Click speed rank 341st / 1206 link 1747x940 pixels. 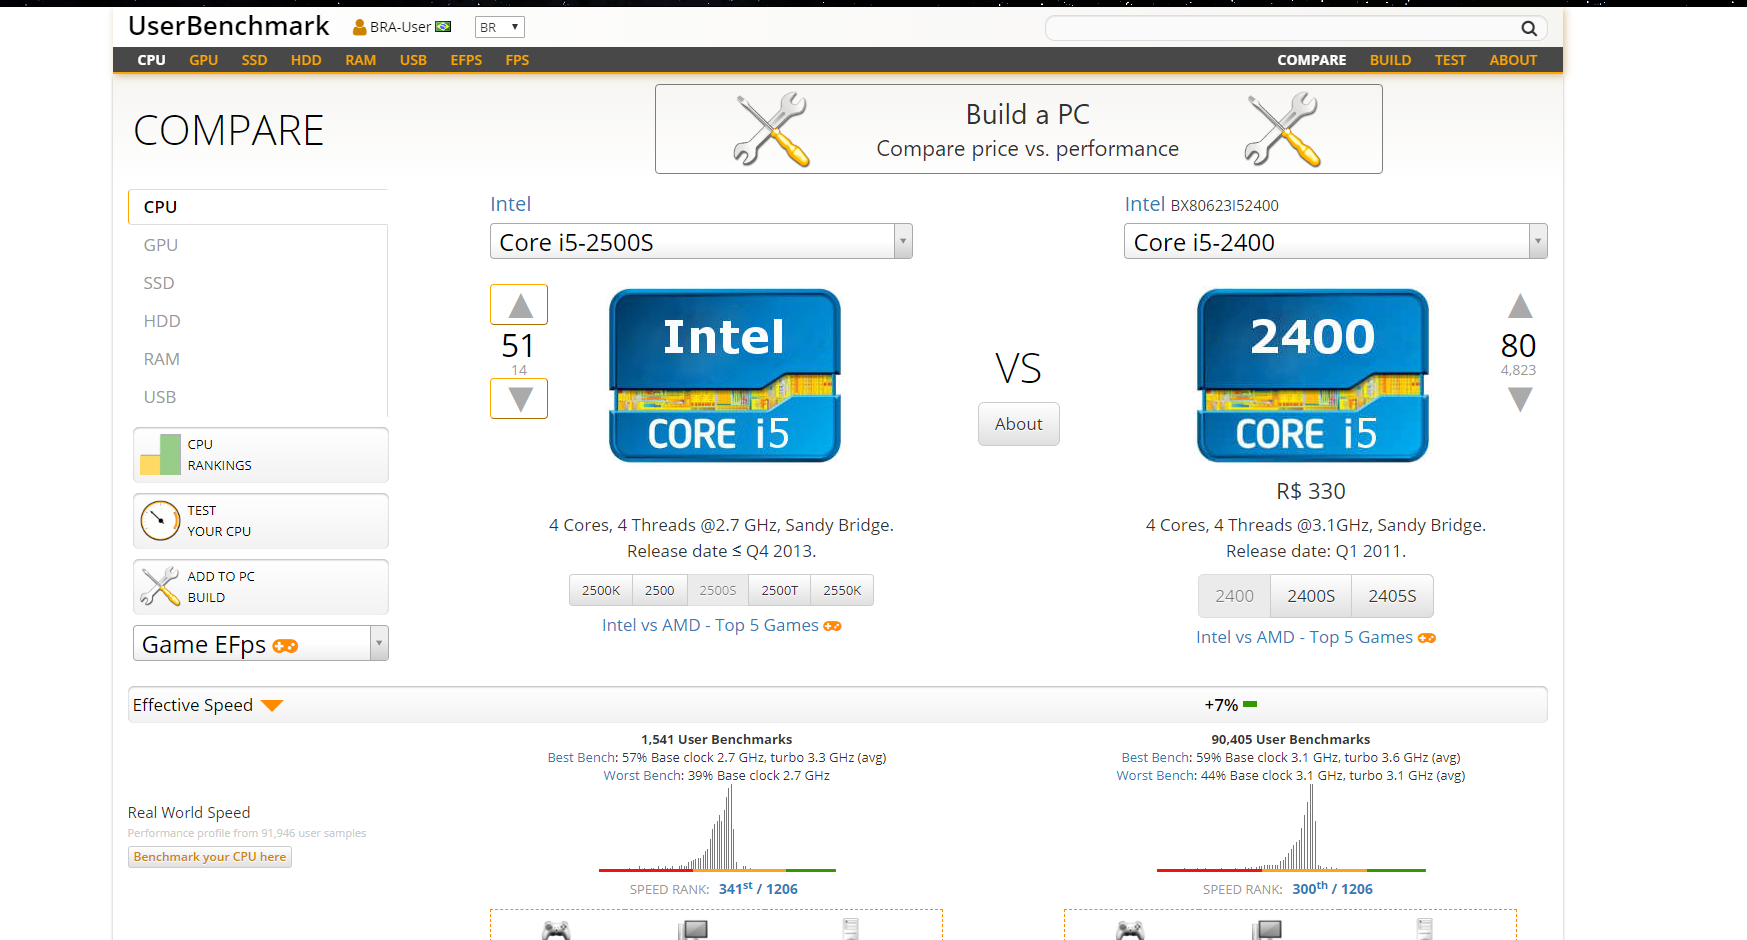pos(758,889)
